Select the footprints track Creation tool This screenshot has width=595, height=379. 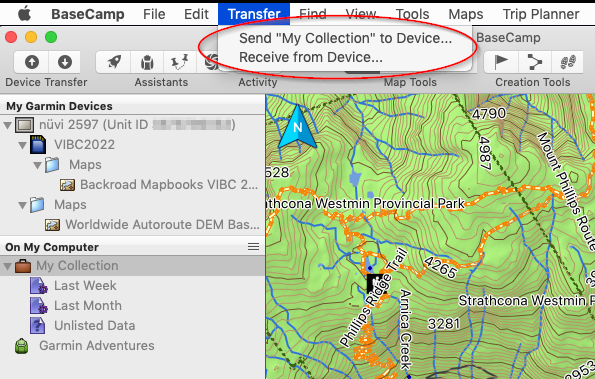(x=568, y=62)
